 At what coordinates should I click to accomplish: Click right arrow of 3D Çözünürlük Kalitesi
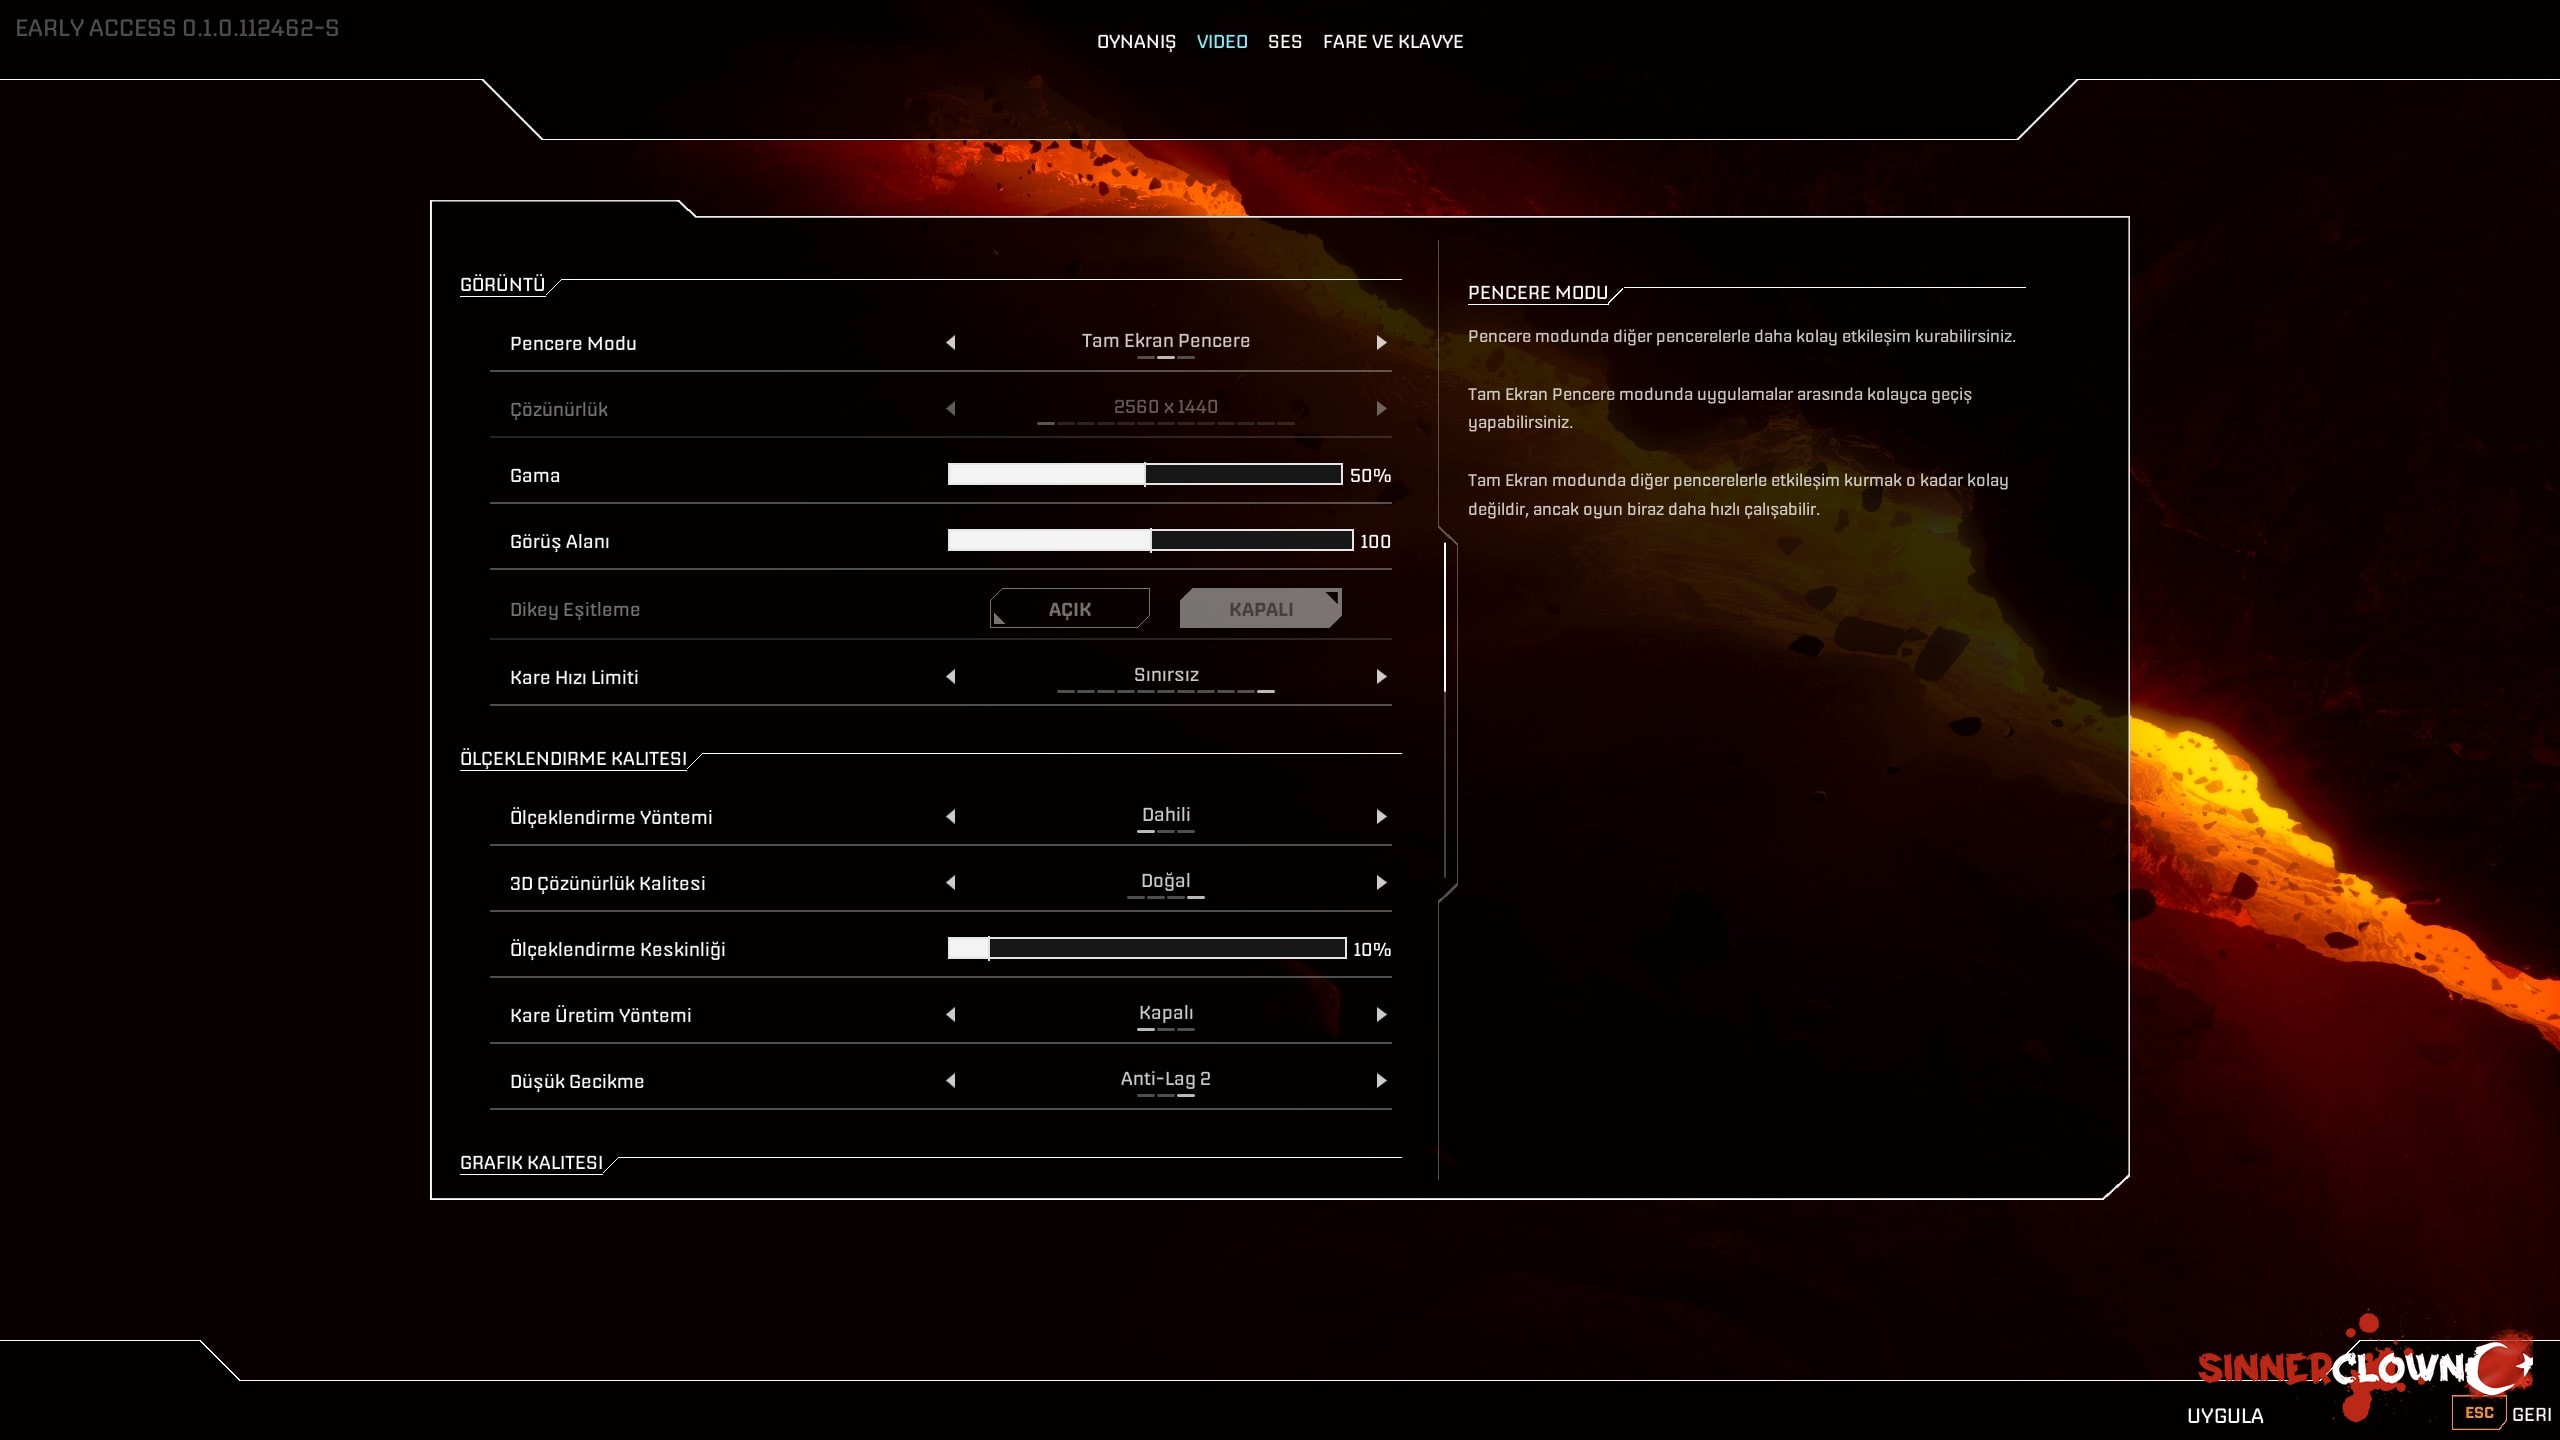(x=1381, y=883)
